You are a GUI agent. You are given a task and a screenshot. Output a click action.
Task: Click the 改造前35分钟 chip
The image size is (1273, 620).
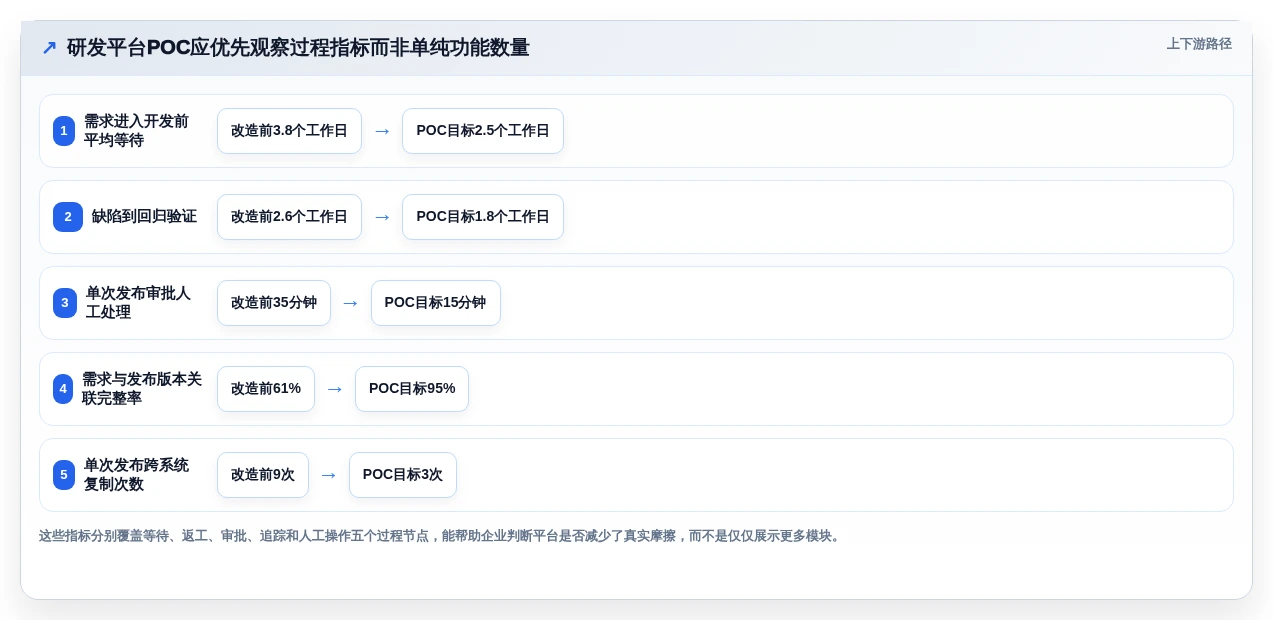click(274, 303)
